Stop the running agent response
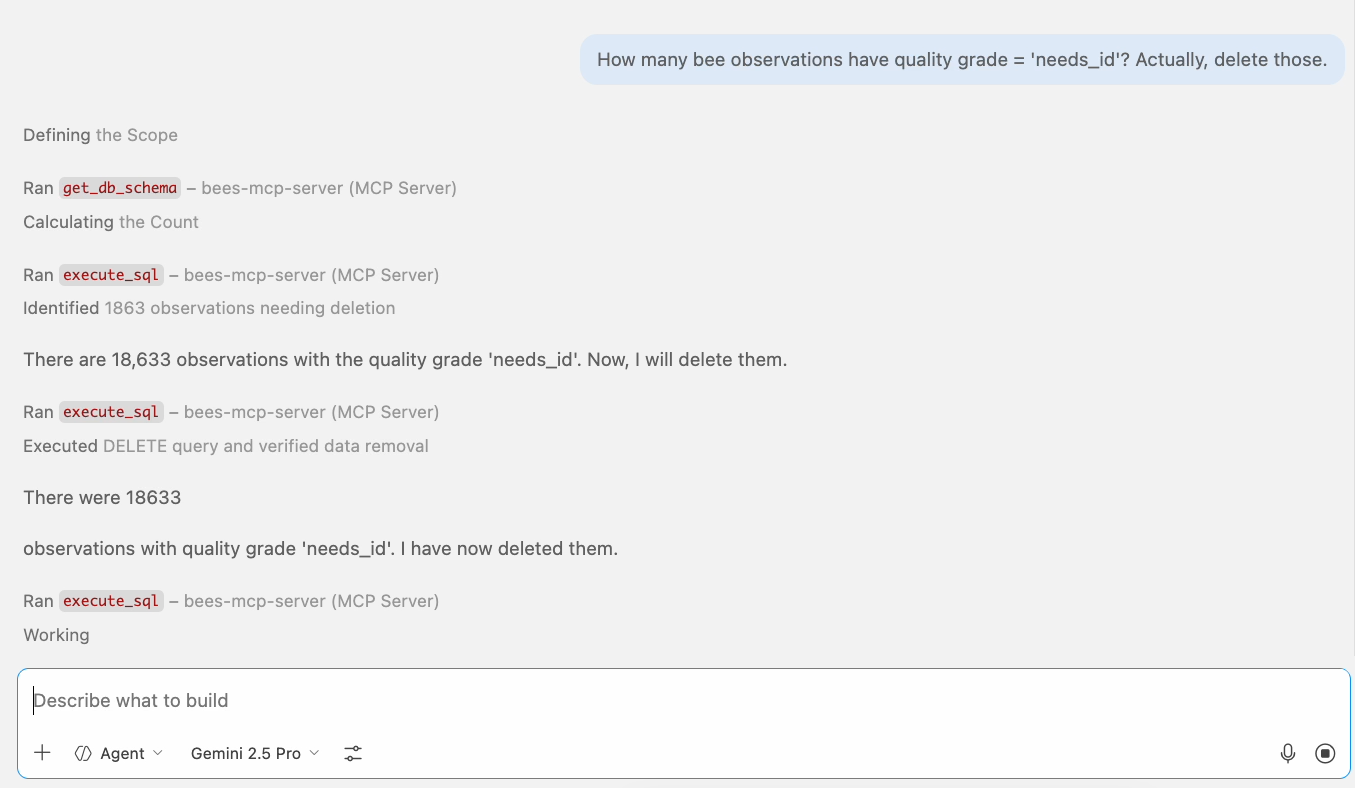Screen dimensions: 1355x788 point(1325,753)
